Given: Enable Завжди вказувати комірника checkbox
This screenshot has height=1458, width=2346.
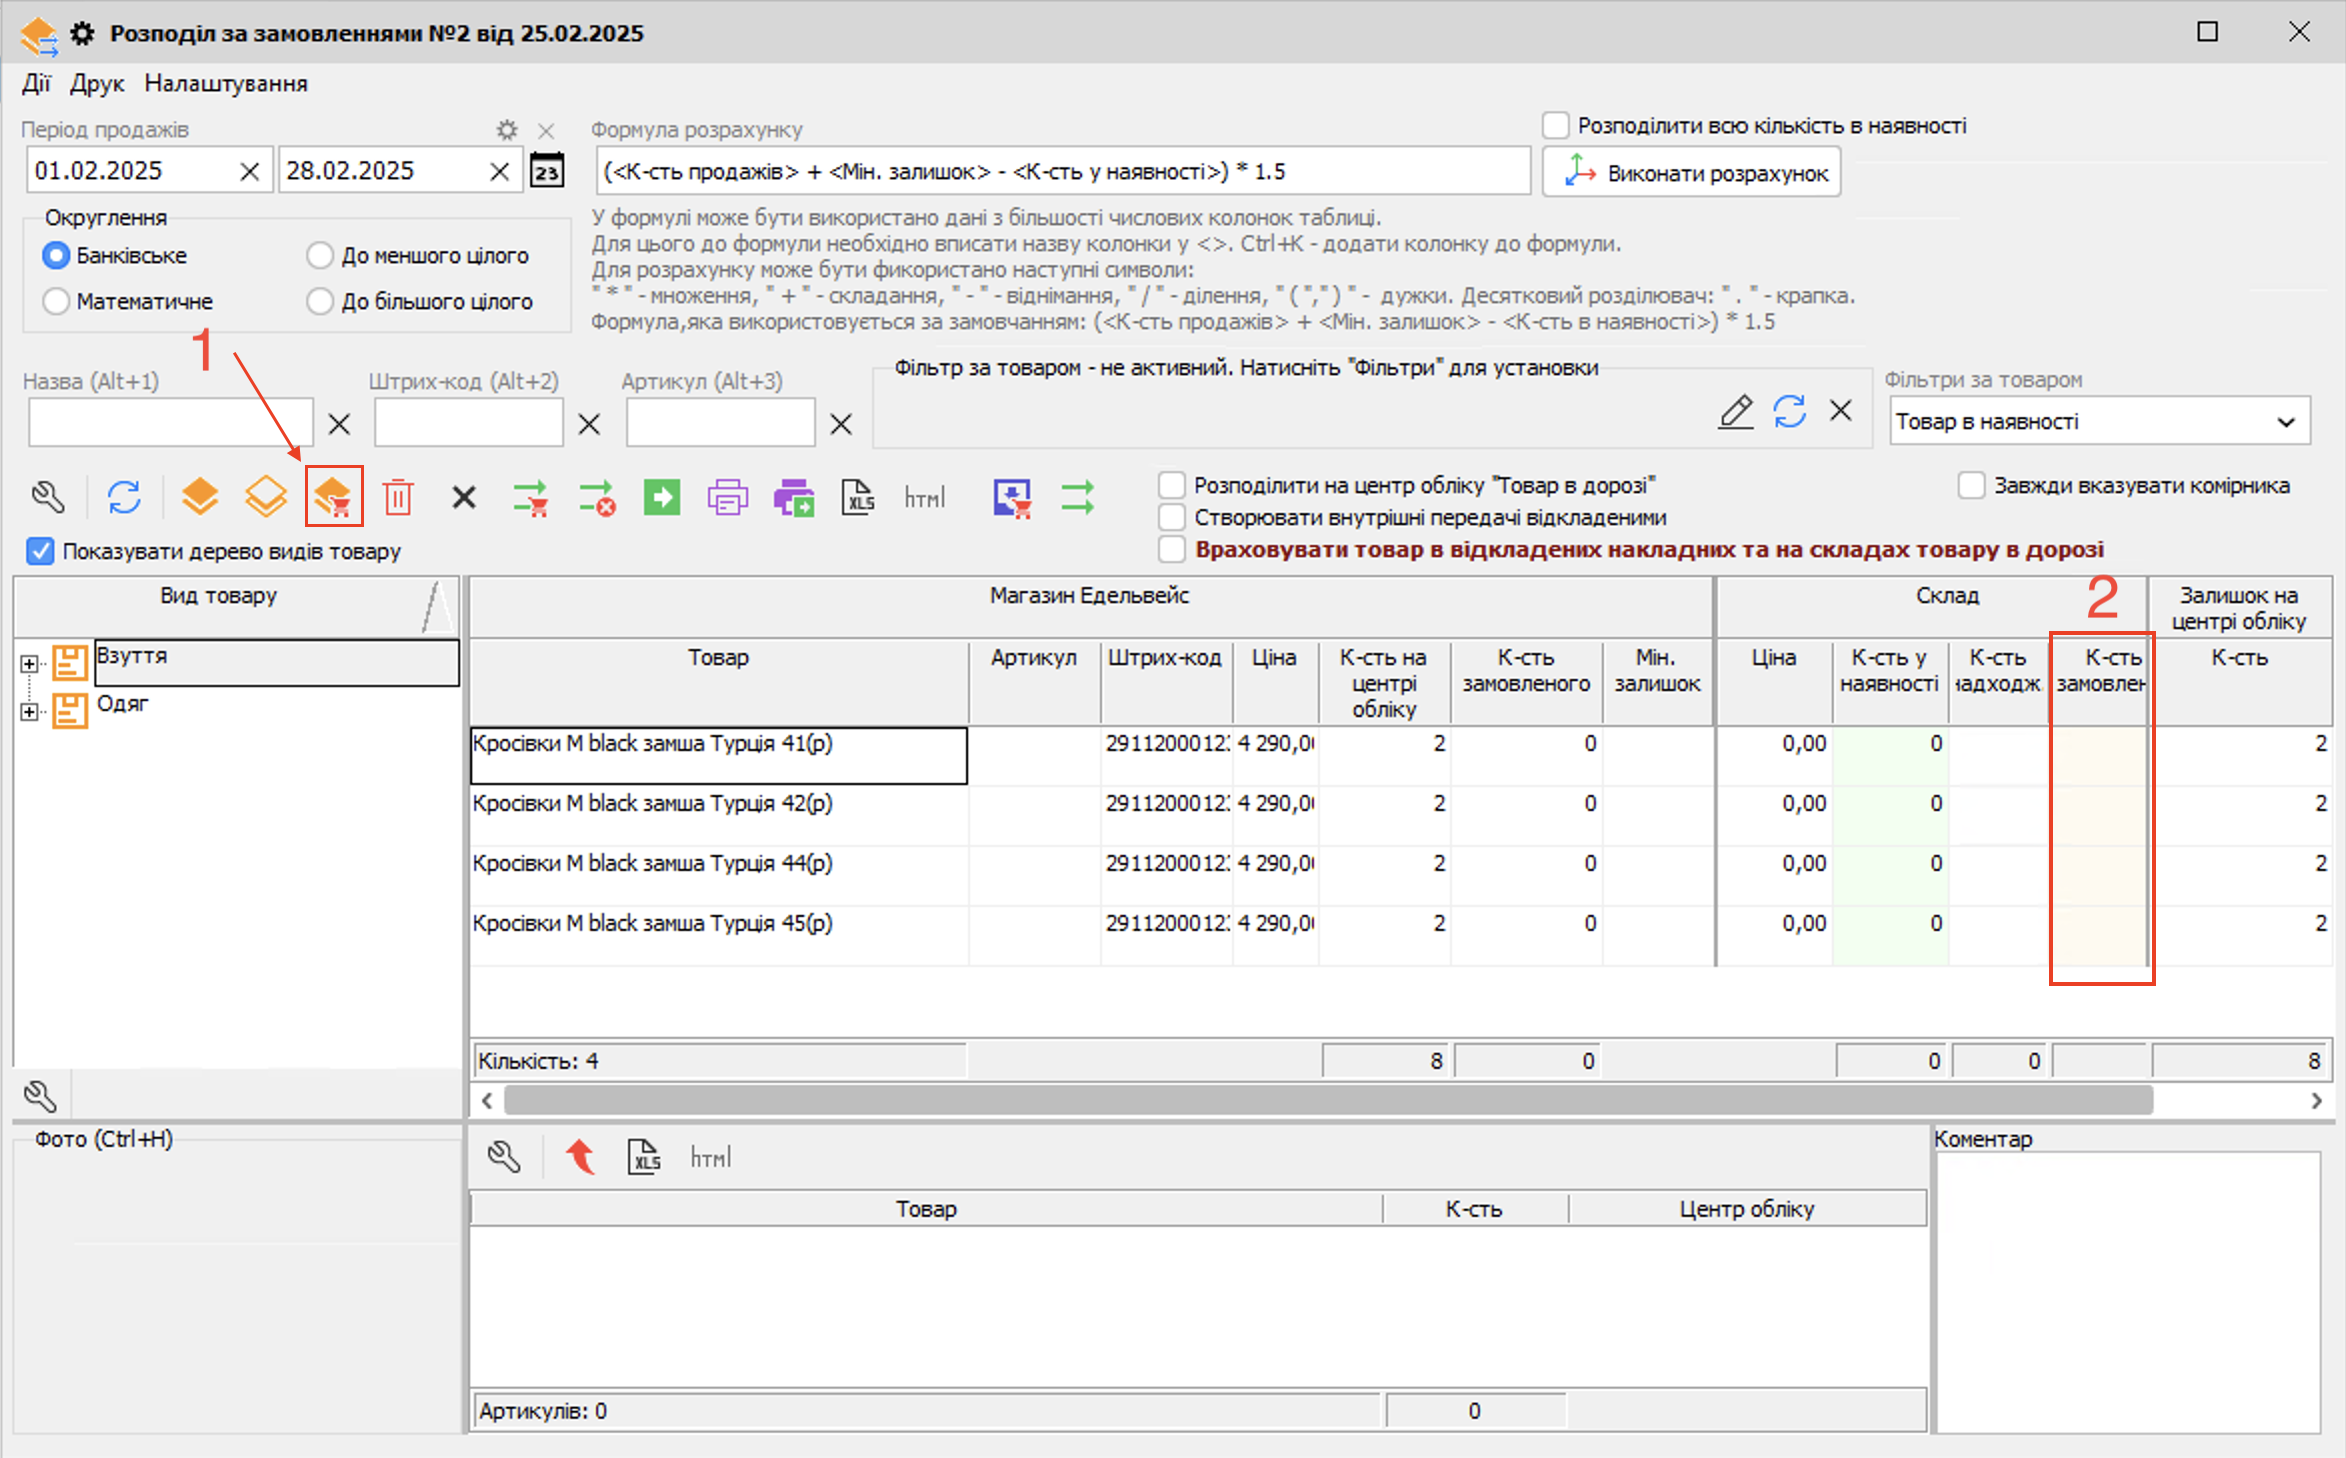Looking at the screenshot, I should point(1971,486).
